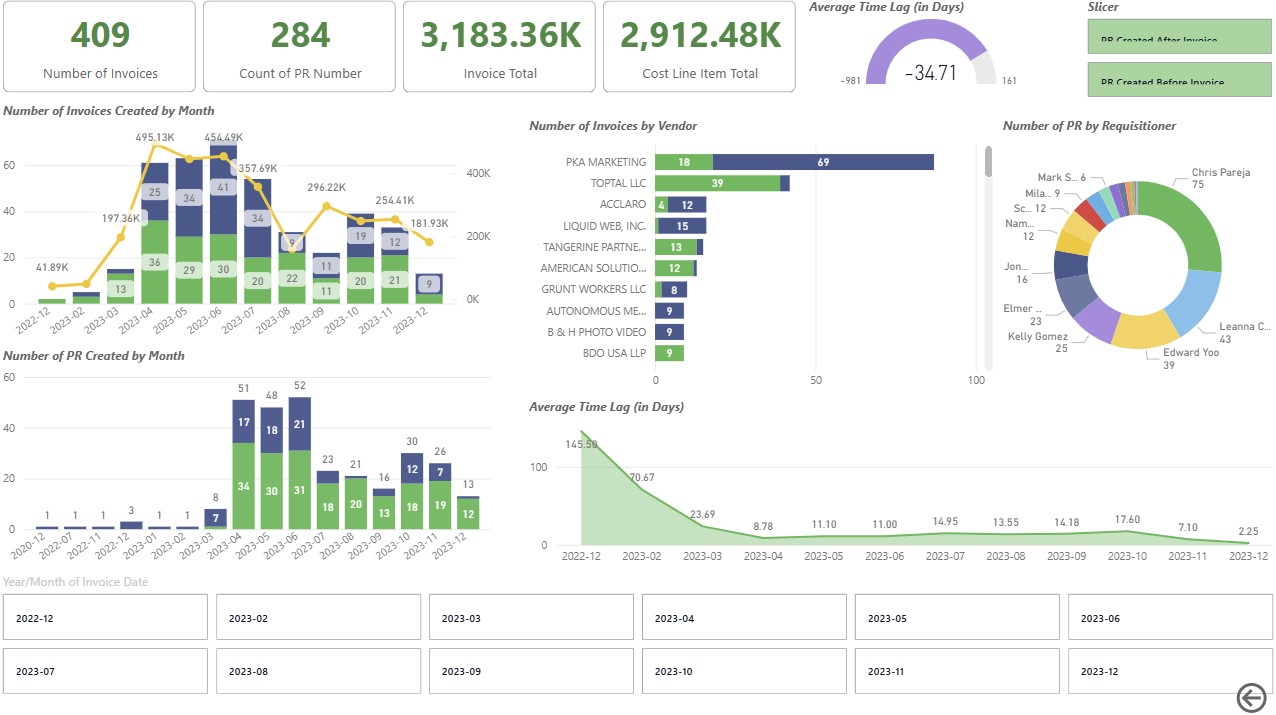Click the Average Time Lag gauge
The width and height of the screenshot is (1276, 715).
pos(931,52)
